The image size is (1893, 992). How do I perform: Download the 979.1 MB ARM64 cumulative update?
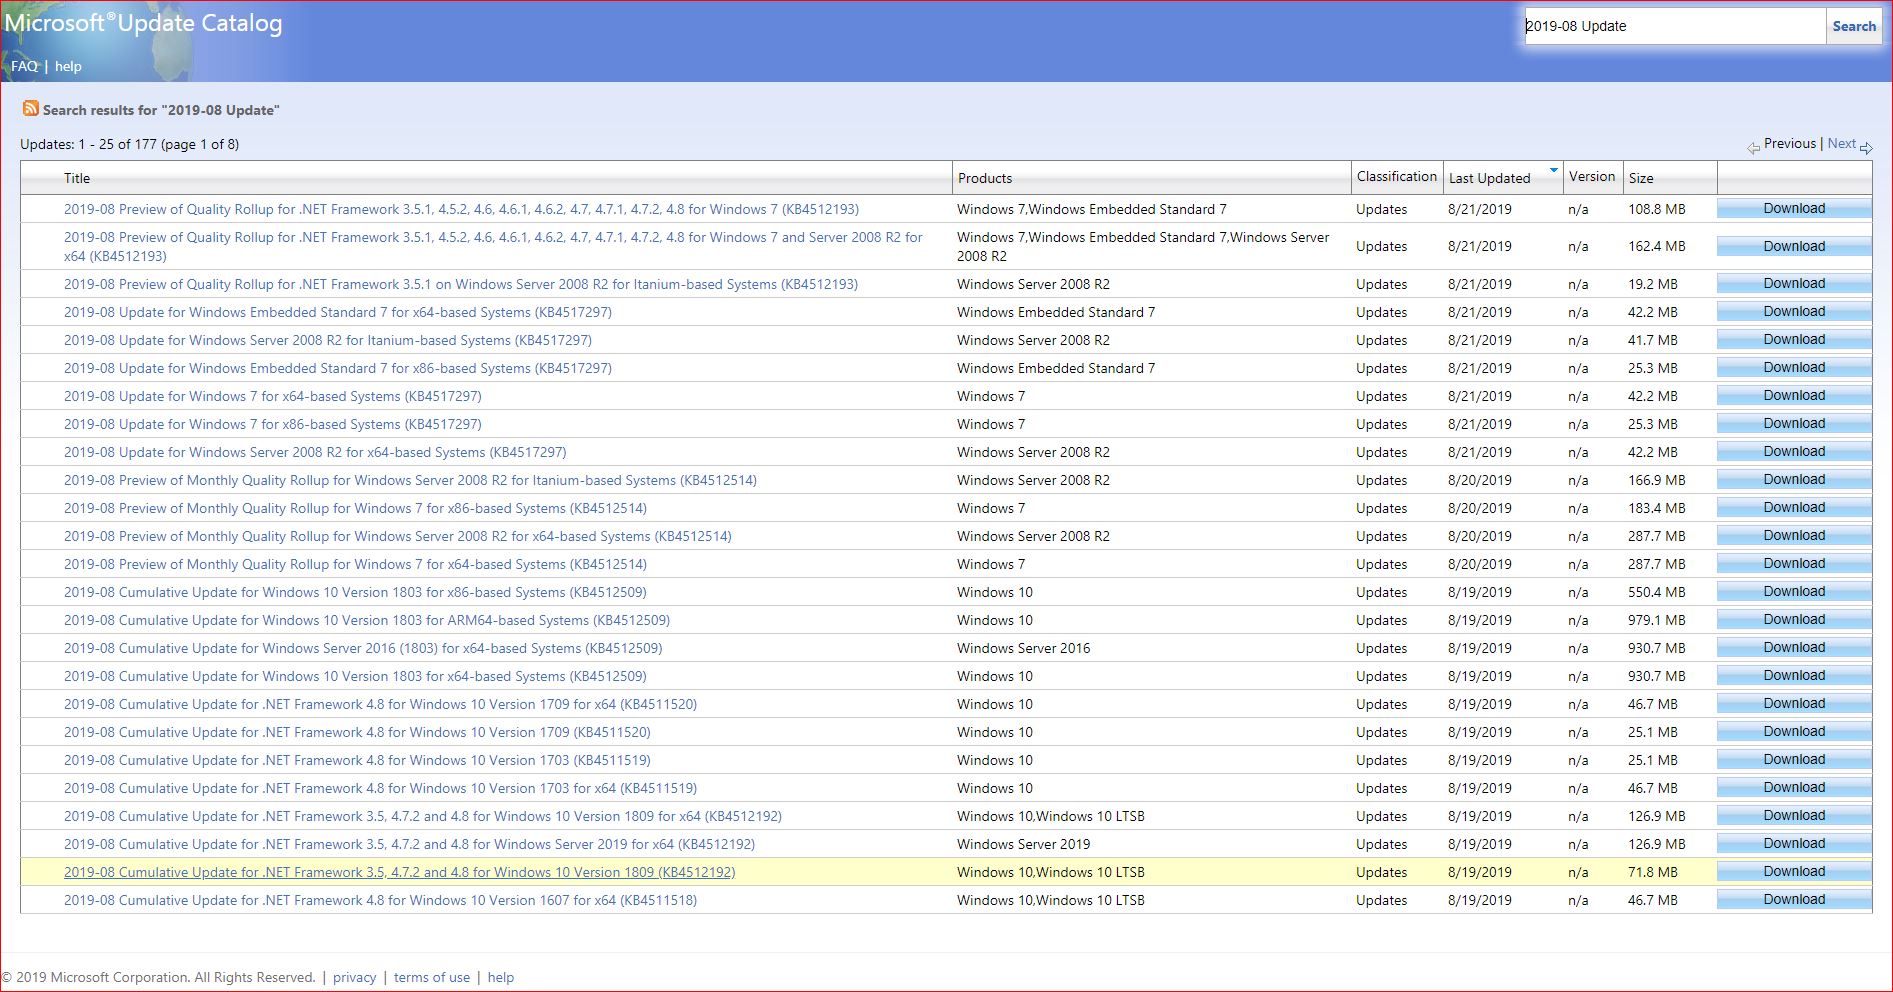(1794, 619)
